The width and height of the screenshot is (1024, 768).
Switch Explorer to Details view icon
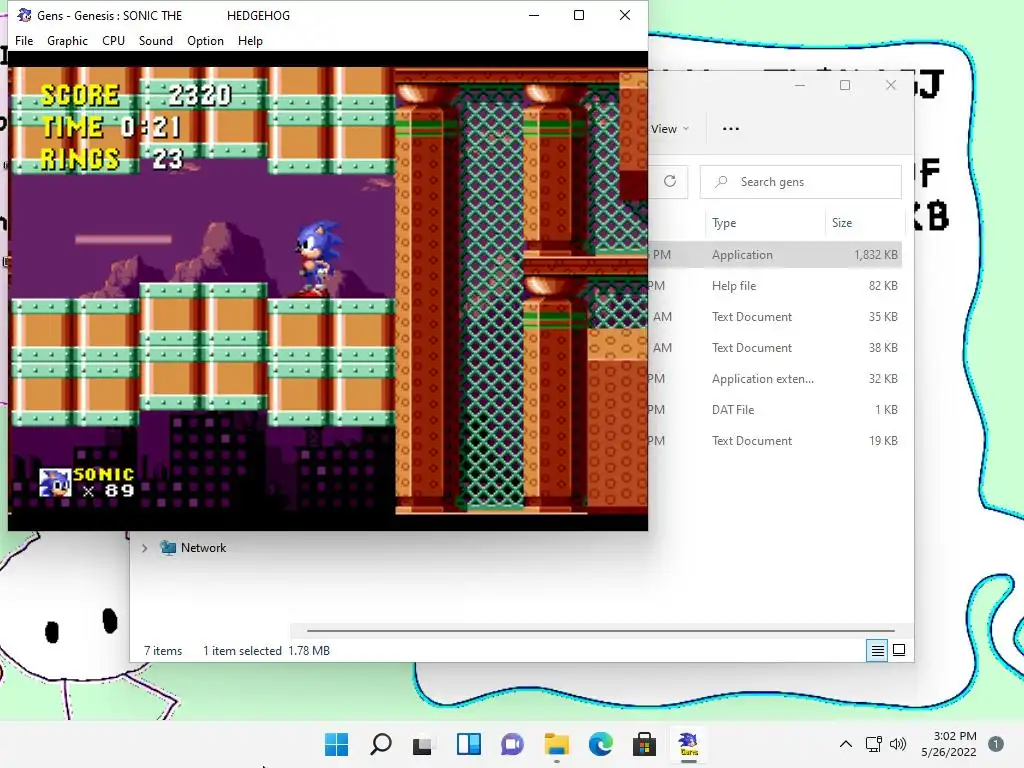[877, 650]
